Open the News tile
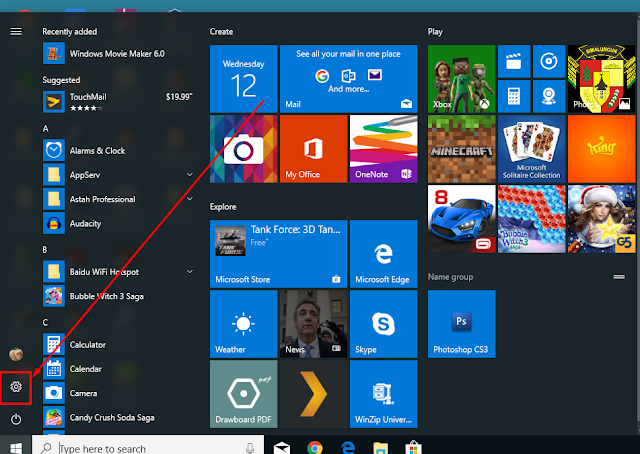The image size is (640, 454). coord(313,324)
